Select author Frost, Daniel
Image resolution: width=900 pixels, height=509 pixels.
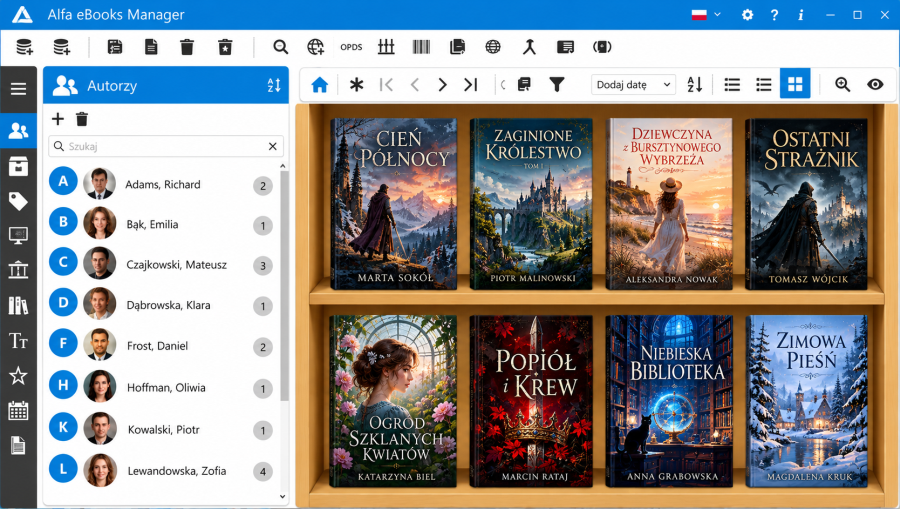[161, 346]
